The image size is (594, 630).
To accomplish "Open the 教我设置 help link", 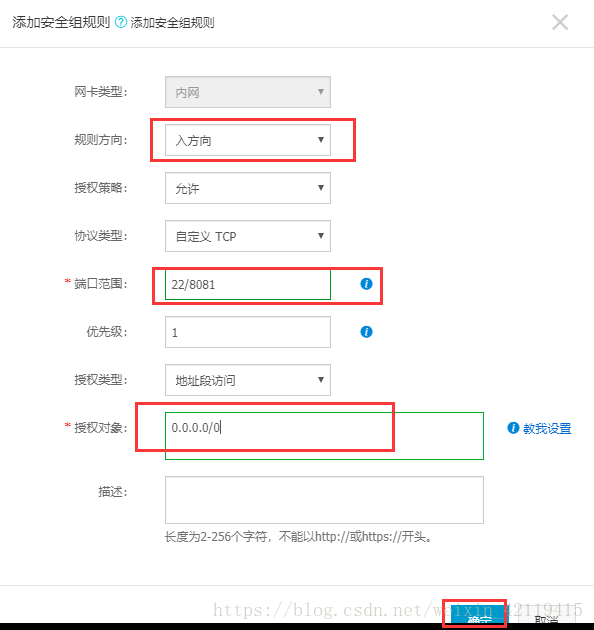I will tap(547, 428).
